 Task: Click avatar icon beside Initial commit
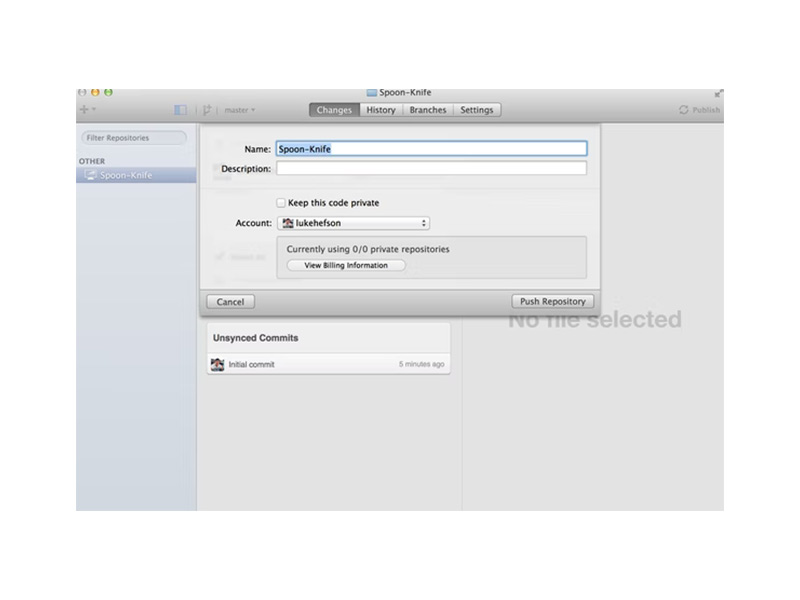point(217,364)
